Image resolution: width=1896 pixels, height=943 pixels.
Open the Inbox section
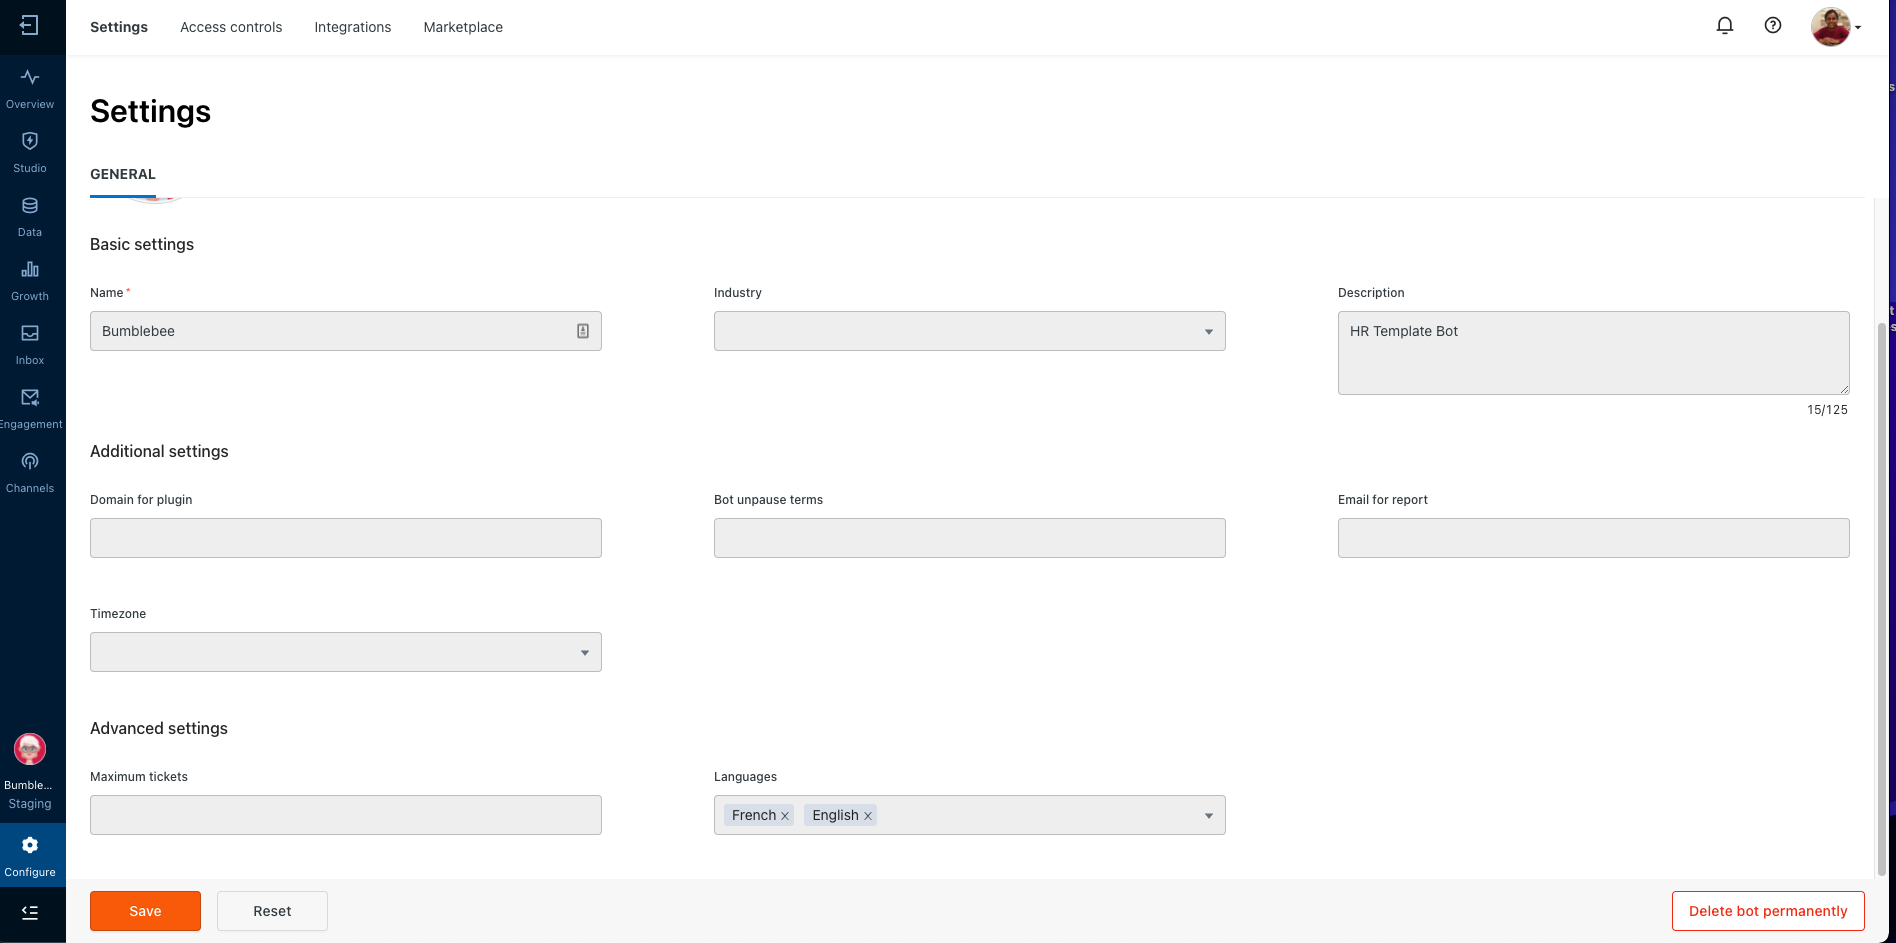pyautogui.click(x=30, y=344)
